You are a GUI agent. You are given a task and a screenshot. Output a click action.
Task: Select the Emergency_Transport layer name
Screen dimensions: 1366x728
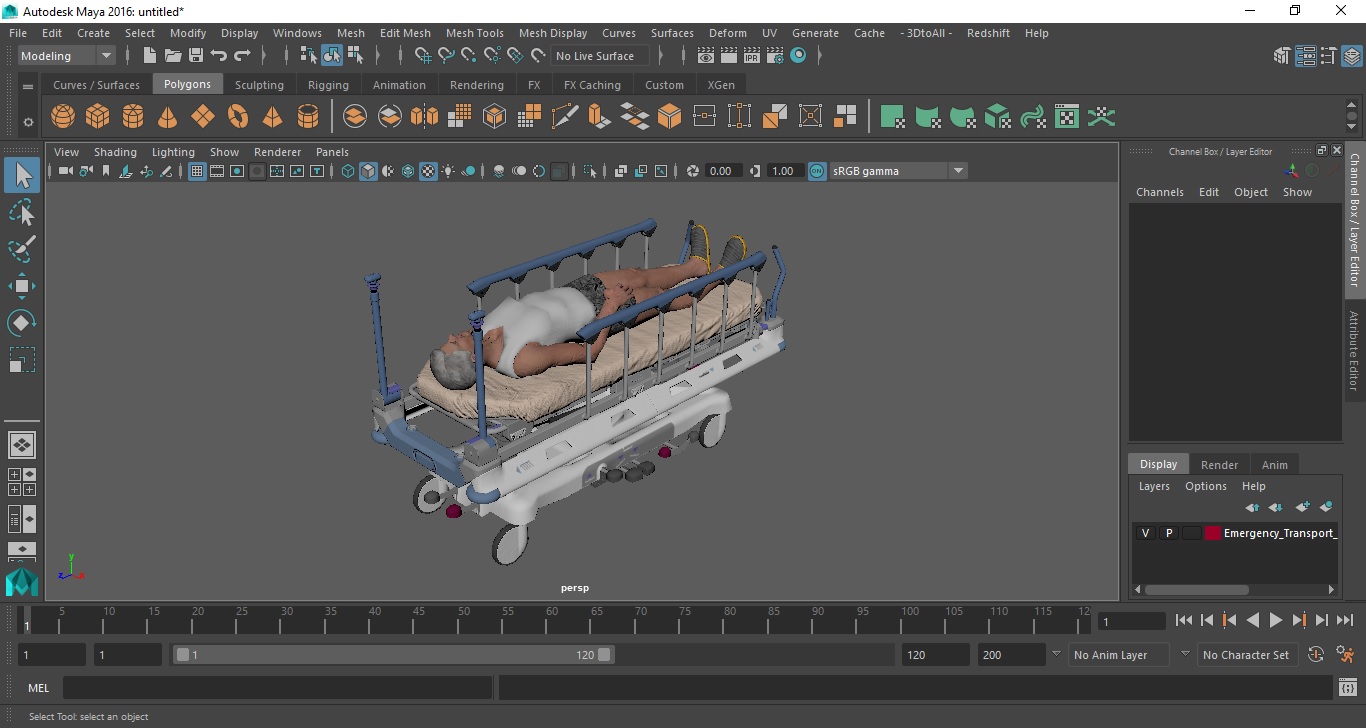(1280, 533)
